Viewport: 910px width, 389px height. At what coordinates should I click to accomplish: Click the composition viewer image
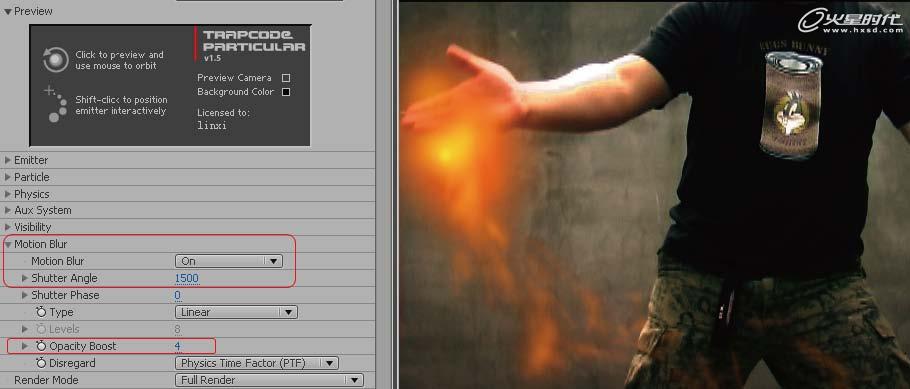(655, 196)
